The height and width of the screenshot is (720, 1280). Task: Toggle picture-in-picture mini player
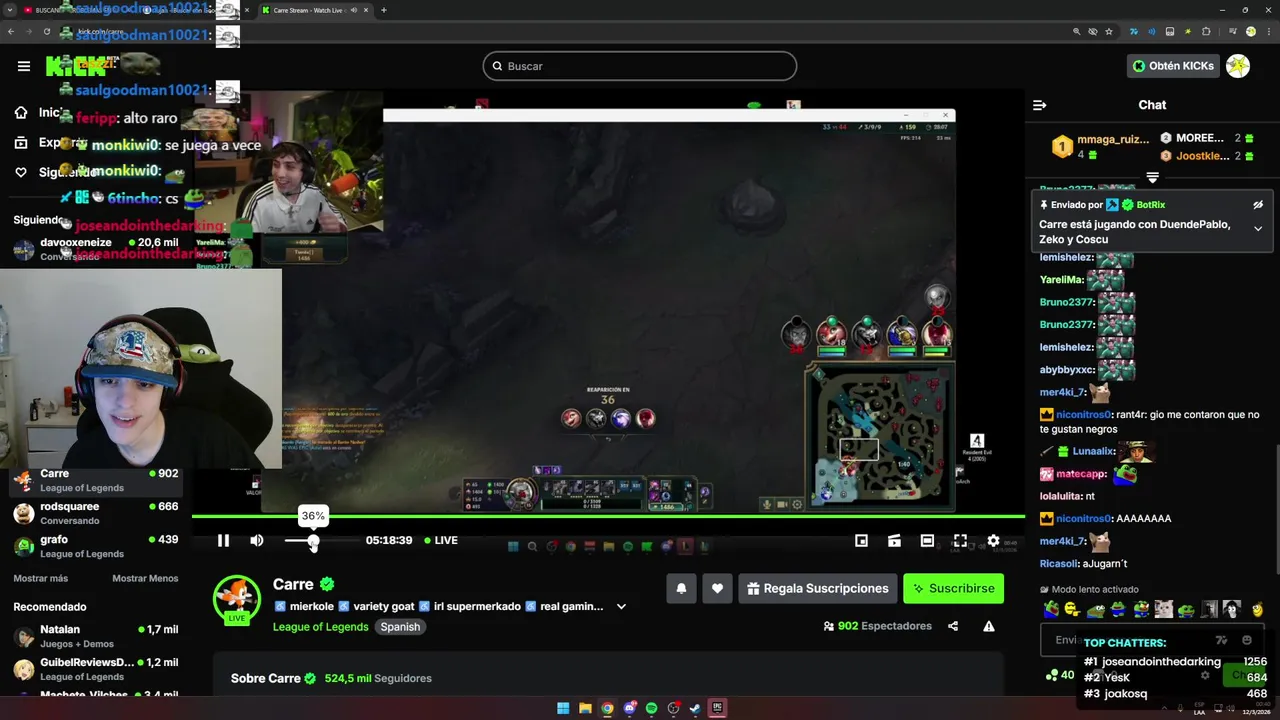pos(861,540)
